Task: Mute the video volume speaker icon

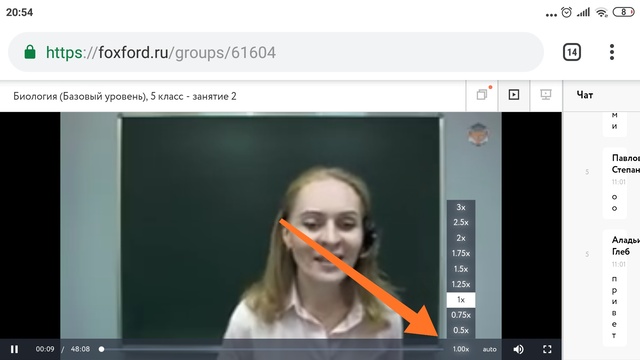Action: click(x=518, y=349)
